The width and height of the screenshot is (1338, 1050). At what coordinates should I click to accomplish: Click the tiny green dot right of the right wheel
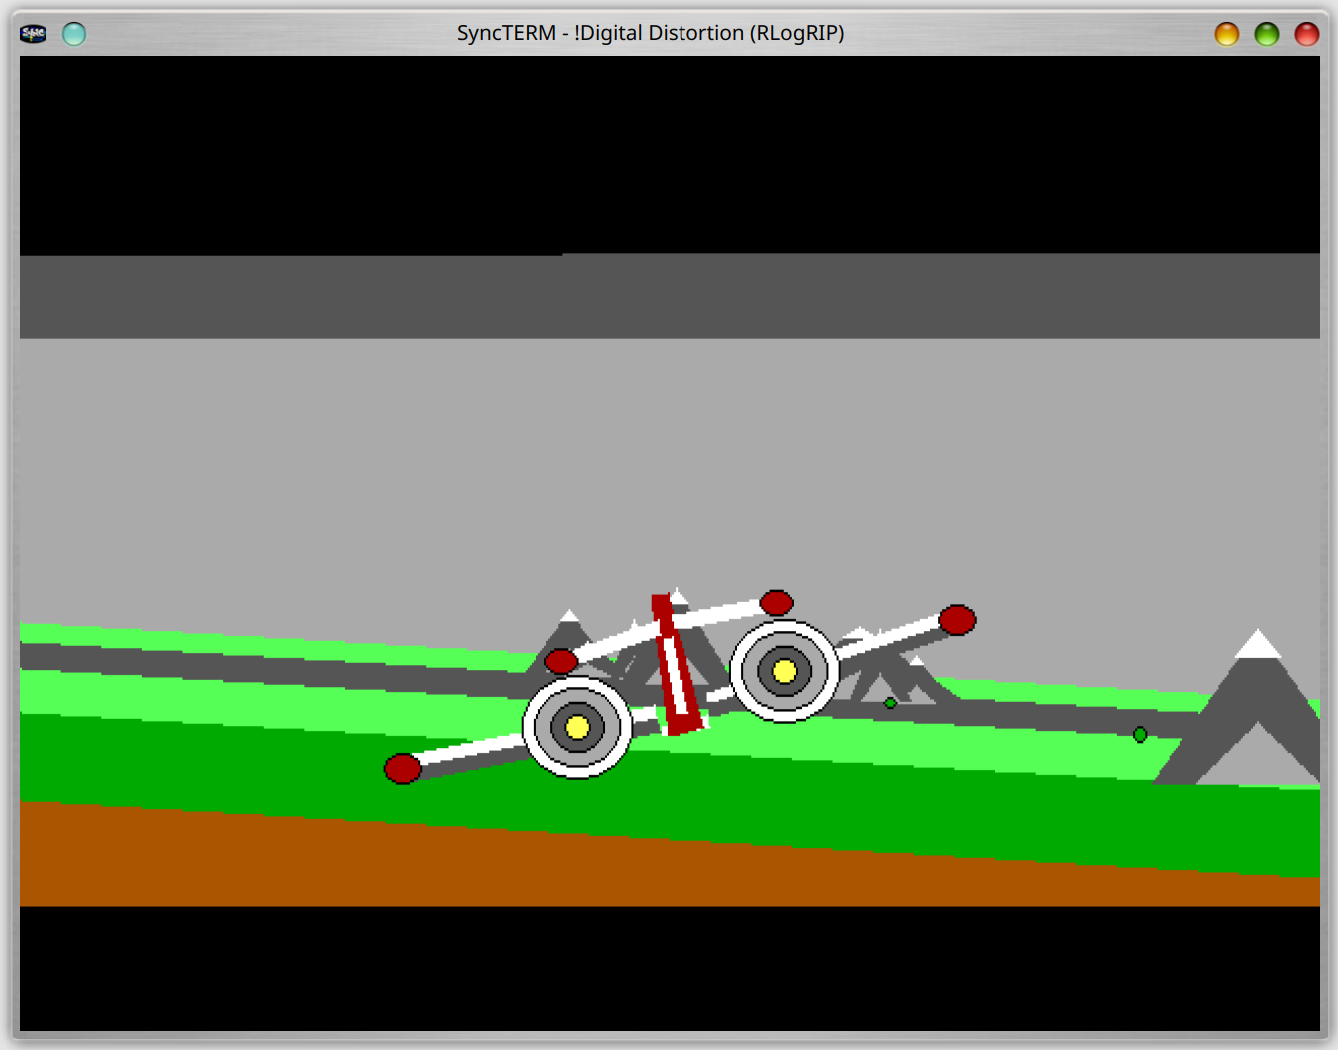point(890,703)
